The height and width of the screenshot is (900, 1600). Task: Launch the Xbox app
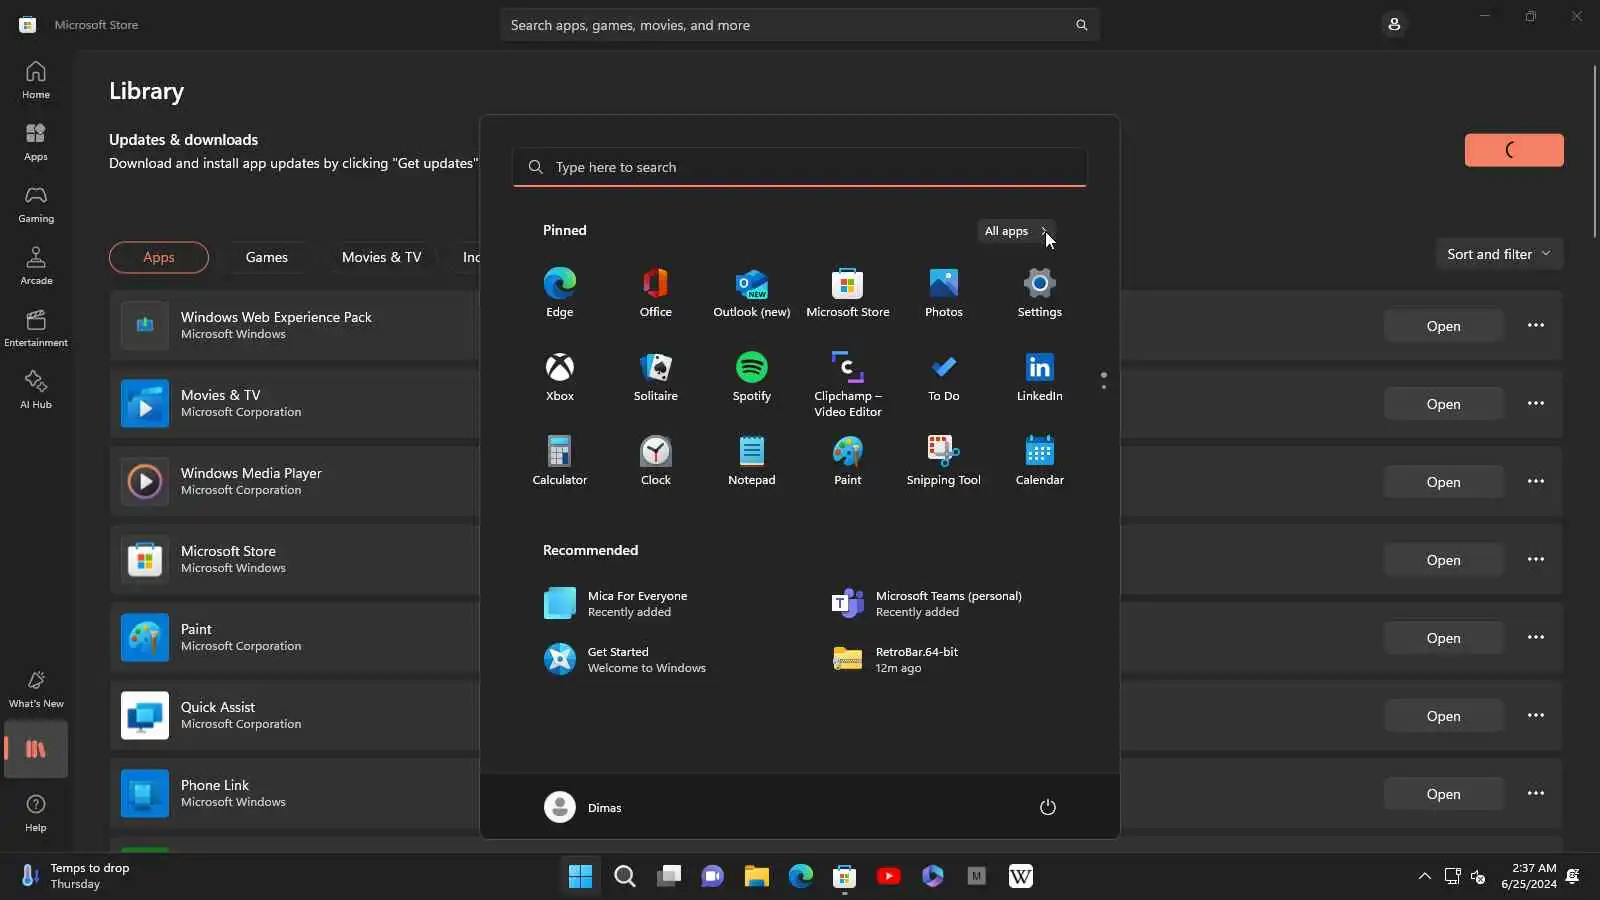[x=559, y=376]
